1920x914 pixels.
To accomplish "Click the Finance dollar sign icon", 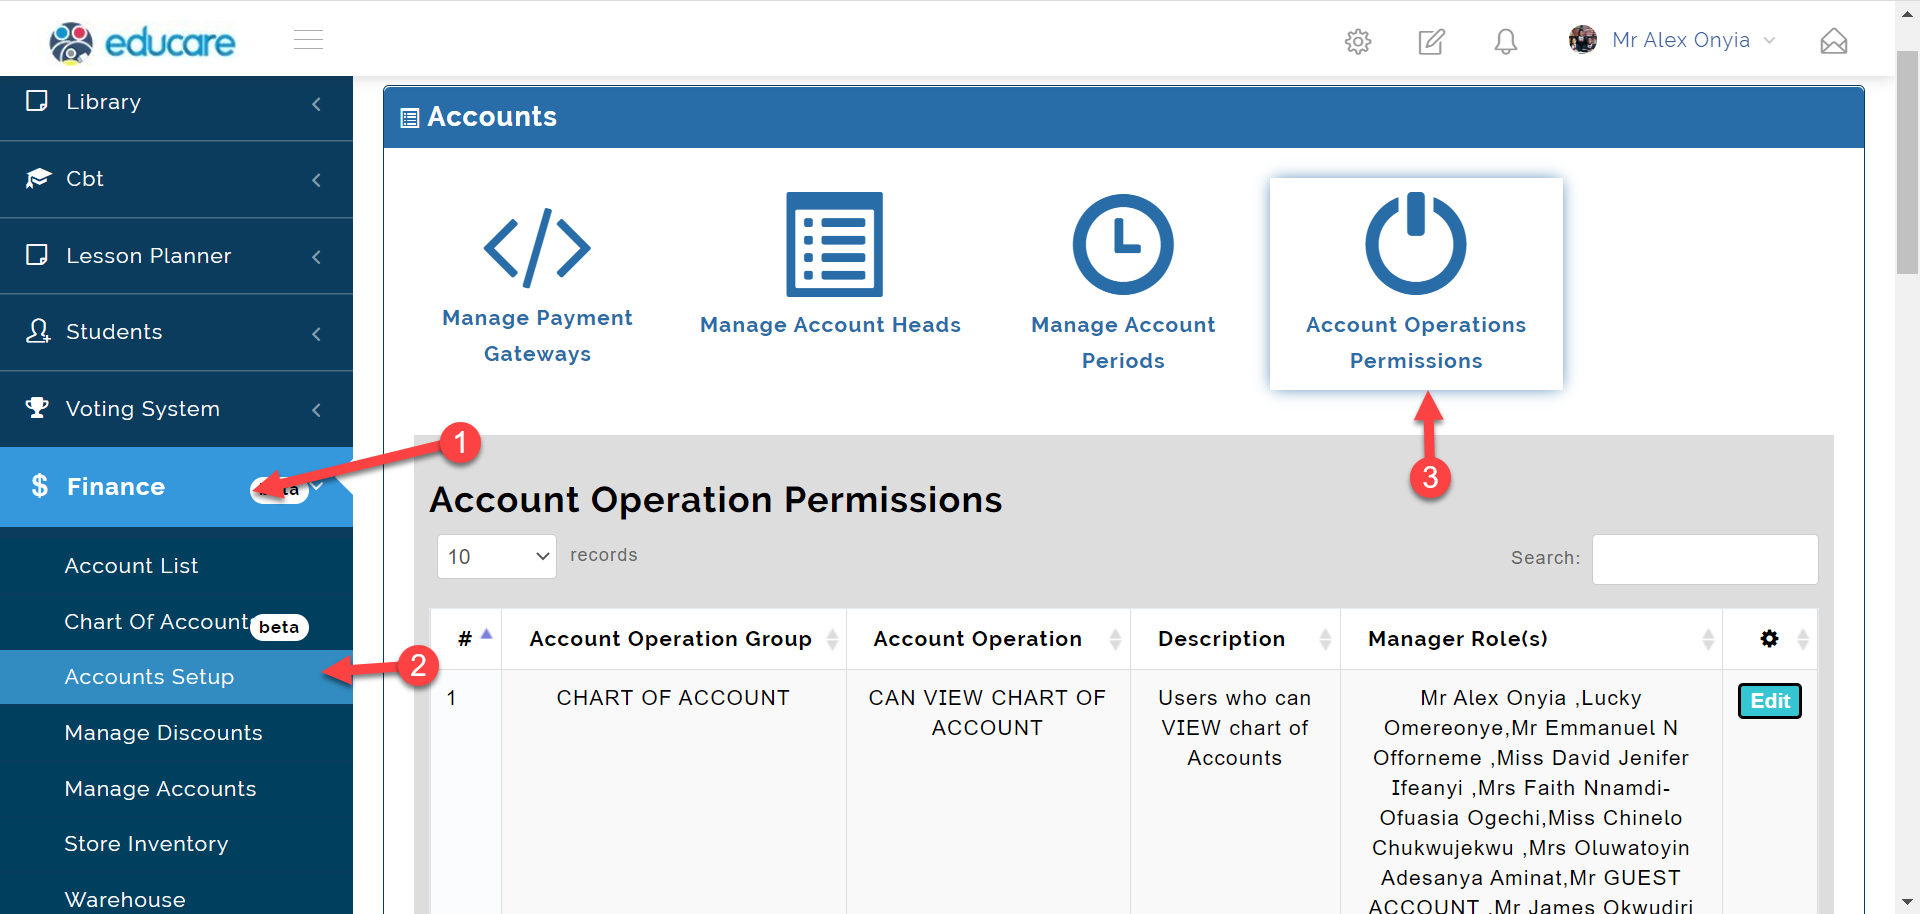I will 39,486.
